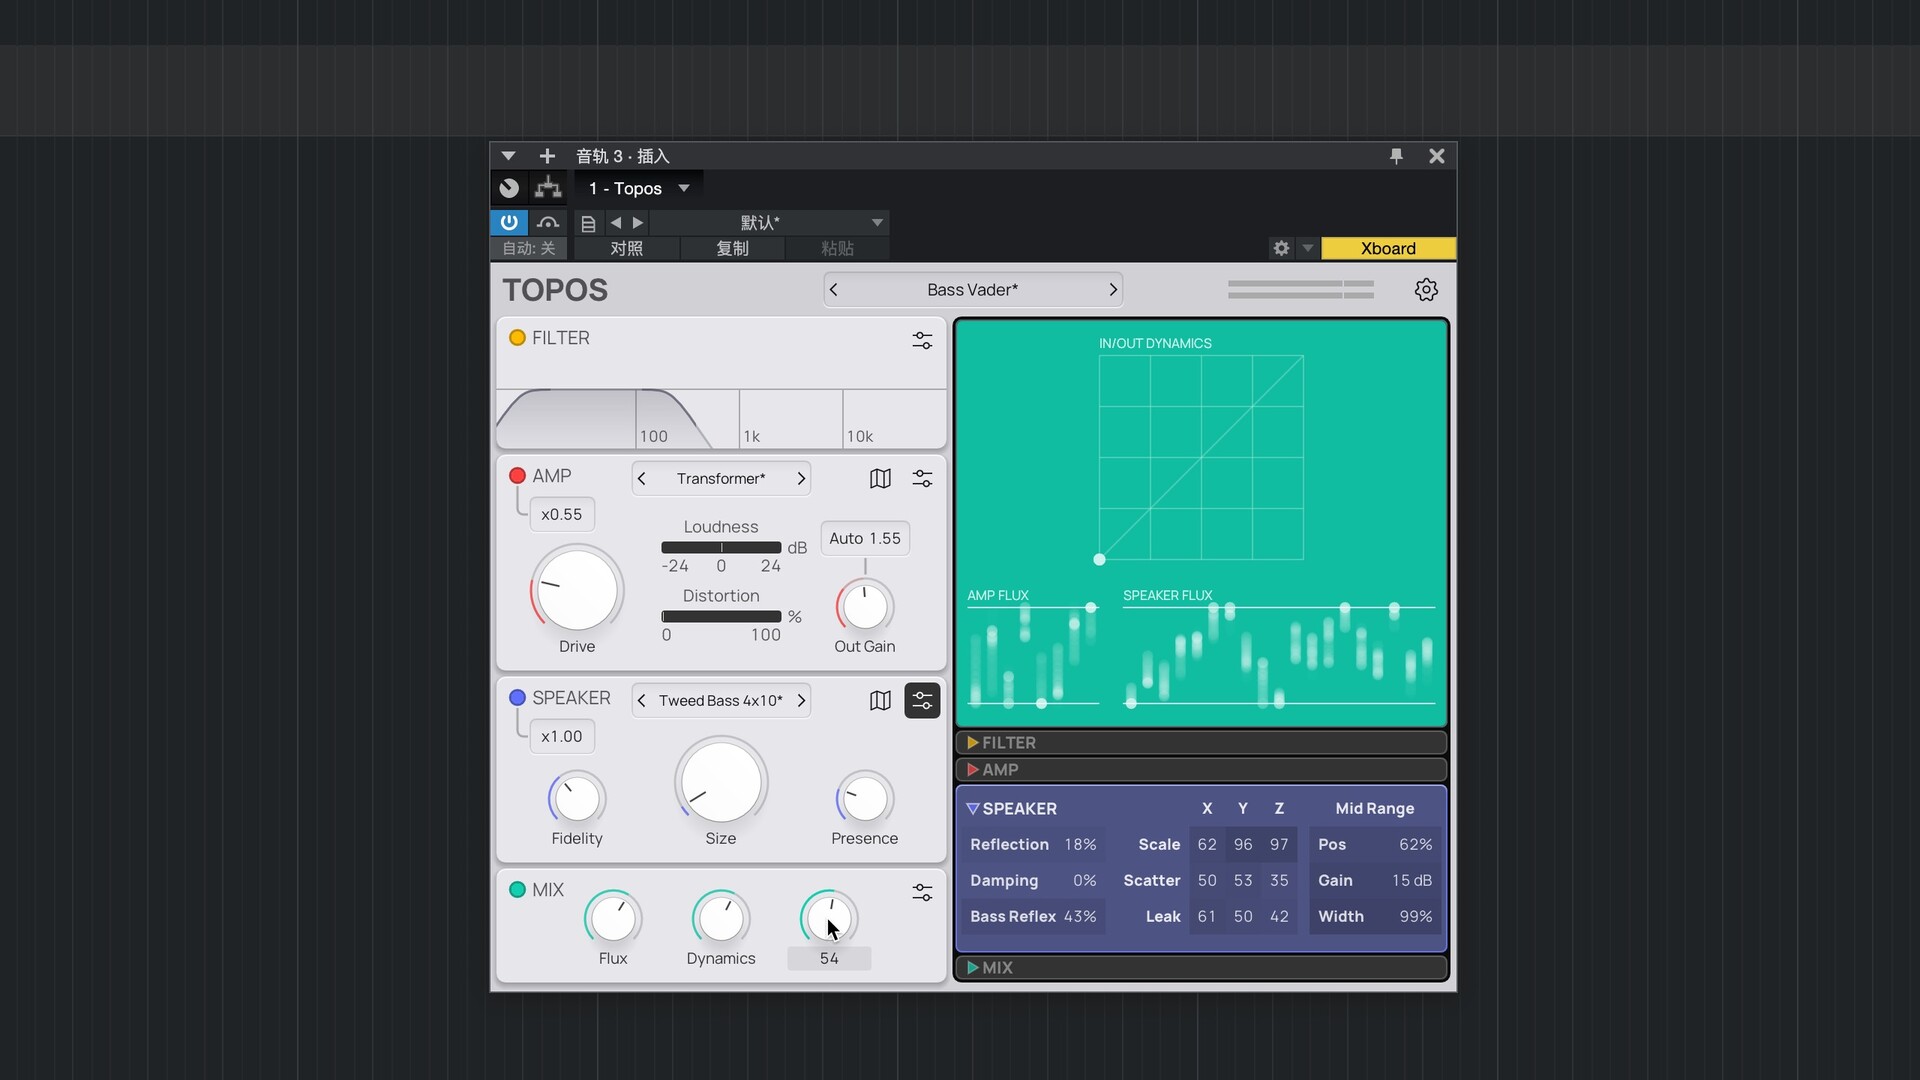Open the 默认* preset dropdown
1920x1080 pixels.
coord(768,223)
